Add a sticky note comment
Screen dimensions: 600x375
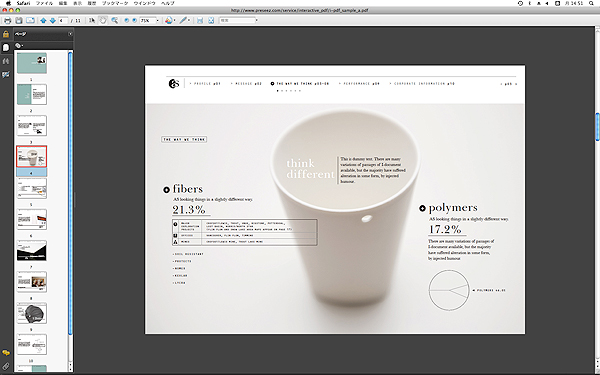(x=168, y=20)
